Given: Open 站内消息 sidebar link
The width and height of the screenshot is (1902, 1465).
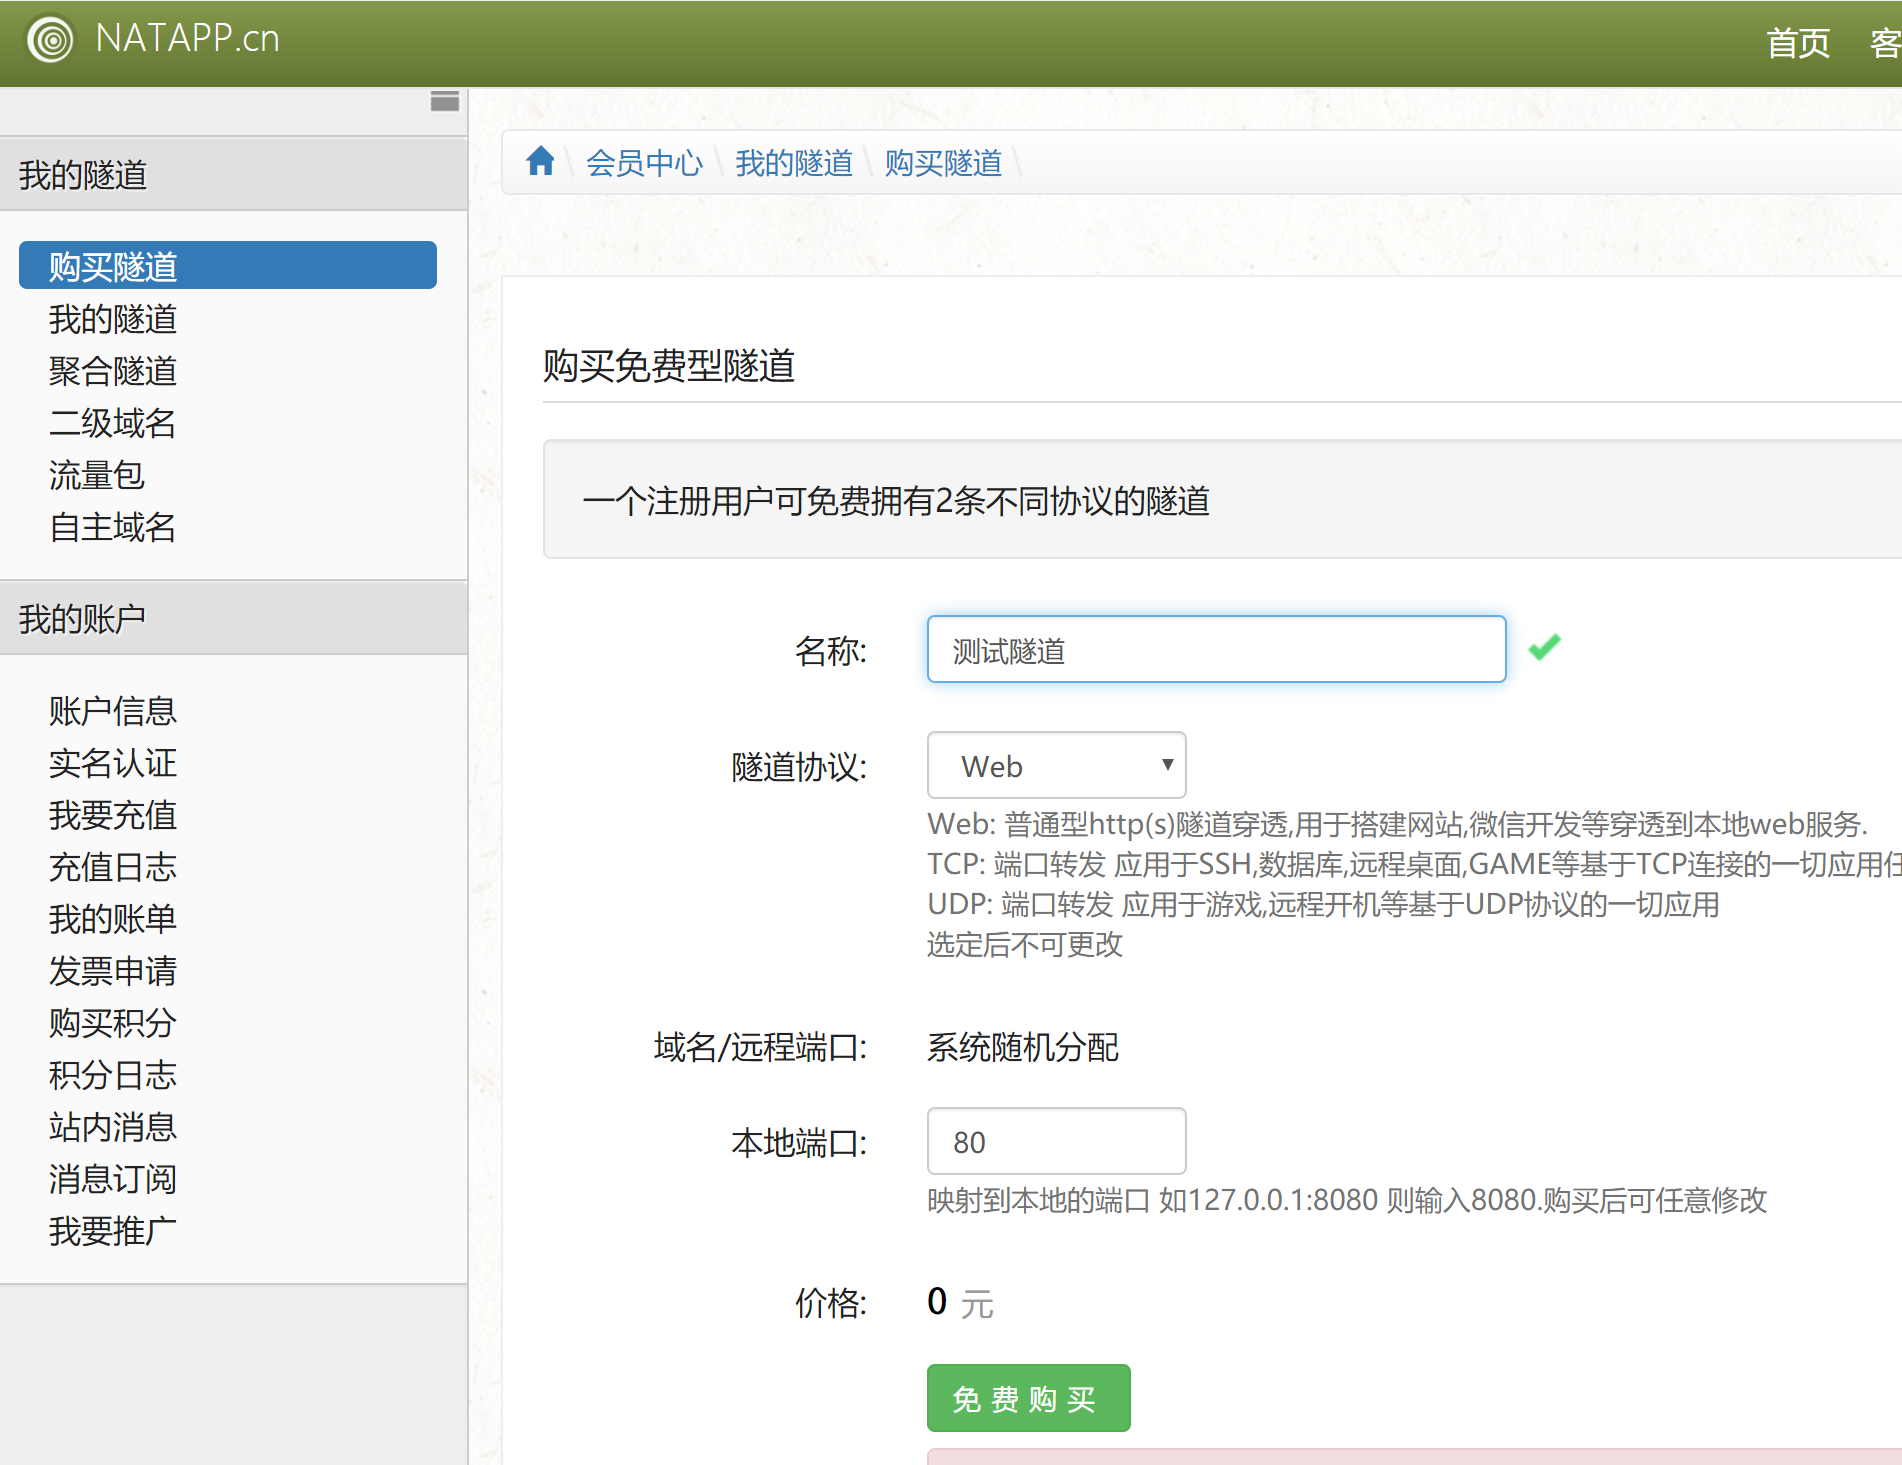Looking at the screenshot, I should [x=113, y=1127].
